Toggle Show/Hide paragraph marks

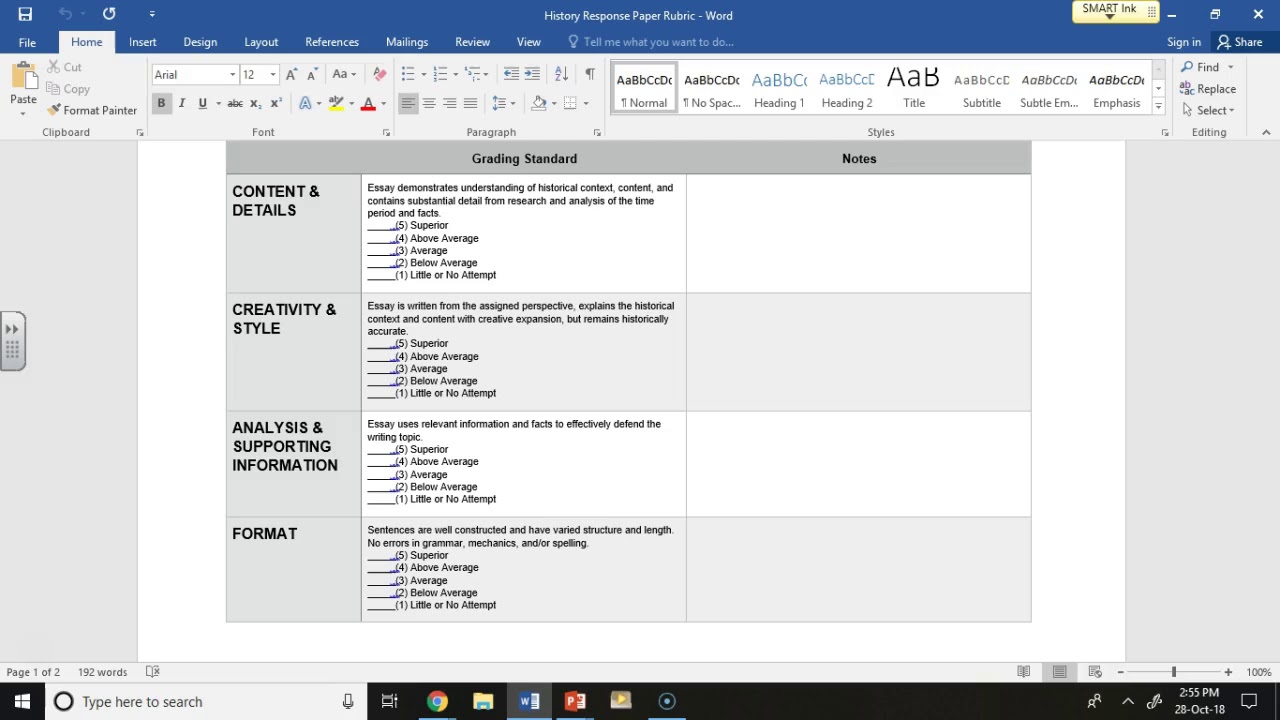(x=590, y=74)
